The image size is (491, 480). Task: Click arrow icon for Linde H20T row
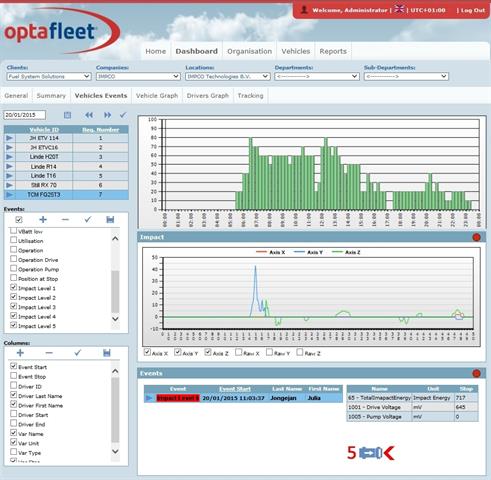tap(9, 157)
